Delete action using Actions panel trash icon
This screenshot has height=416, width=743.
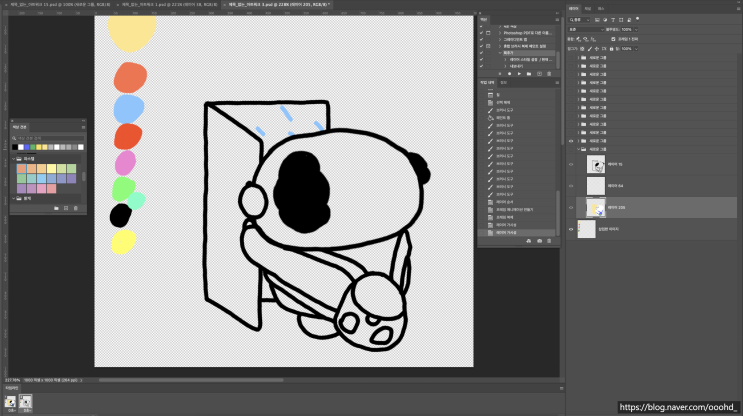tap(549, 74)
